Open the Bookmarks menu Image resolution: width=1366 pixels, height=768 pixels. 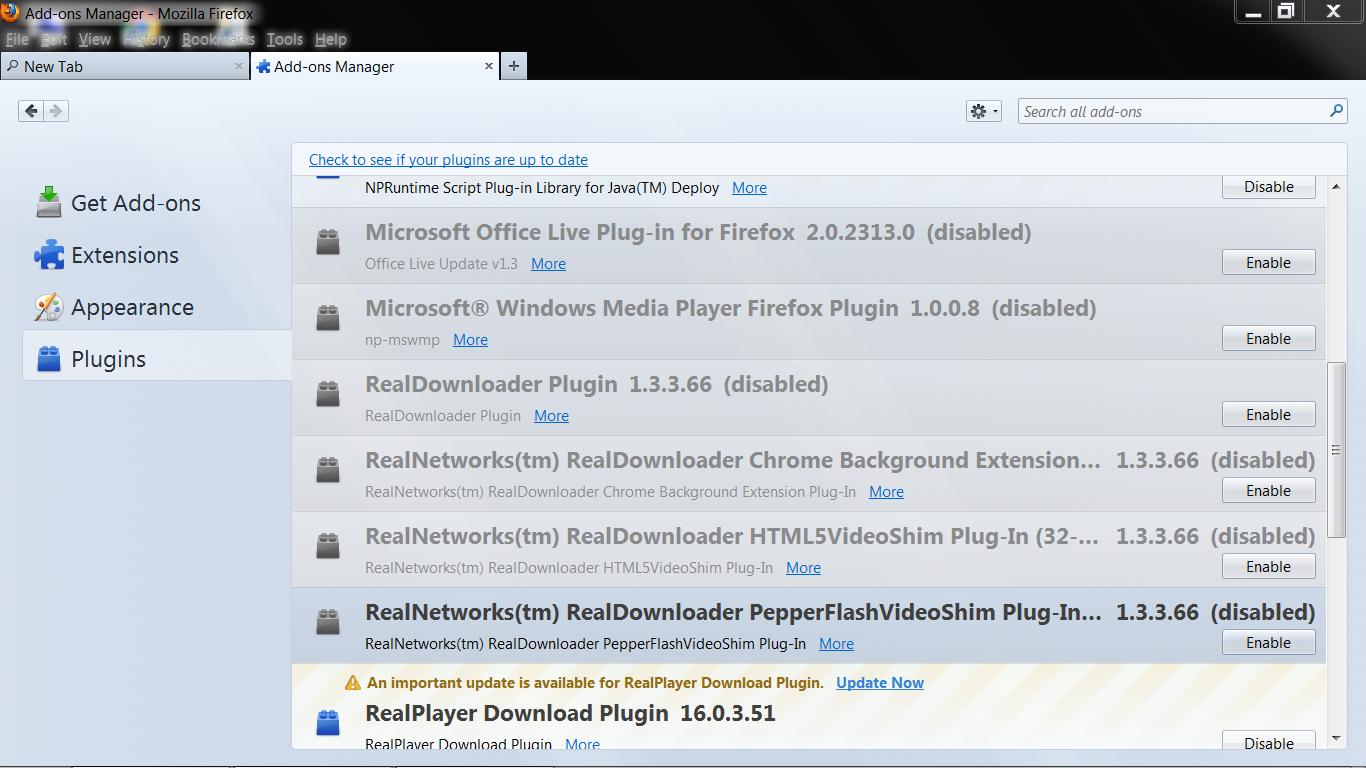pos(218,40)
